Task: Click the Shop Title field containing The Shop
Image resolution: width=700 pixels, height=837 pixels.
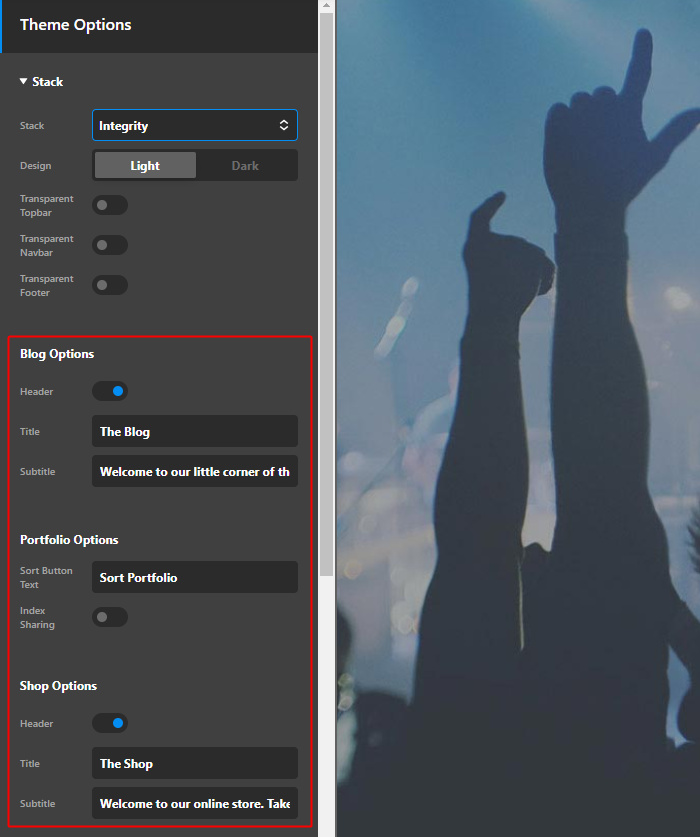Action: click(x=195, y=763)
